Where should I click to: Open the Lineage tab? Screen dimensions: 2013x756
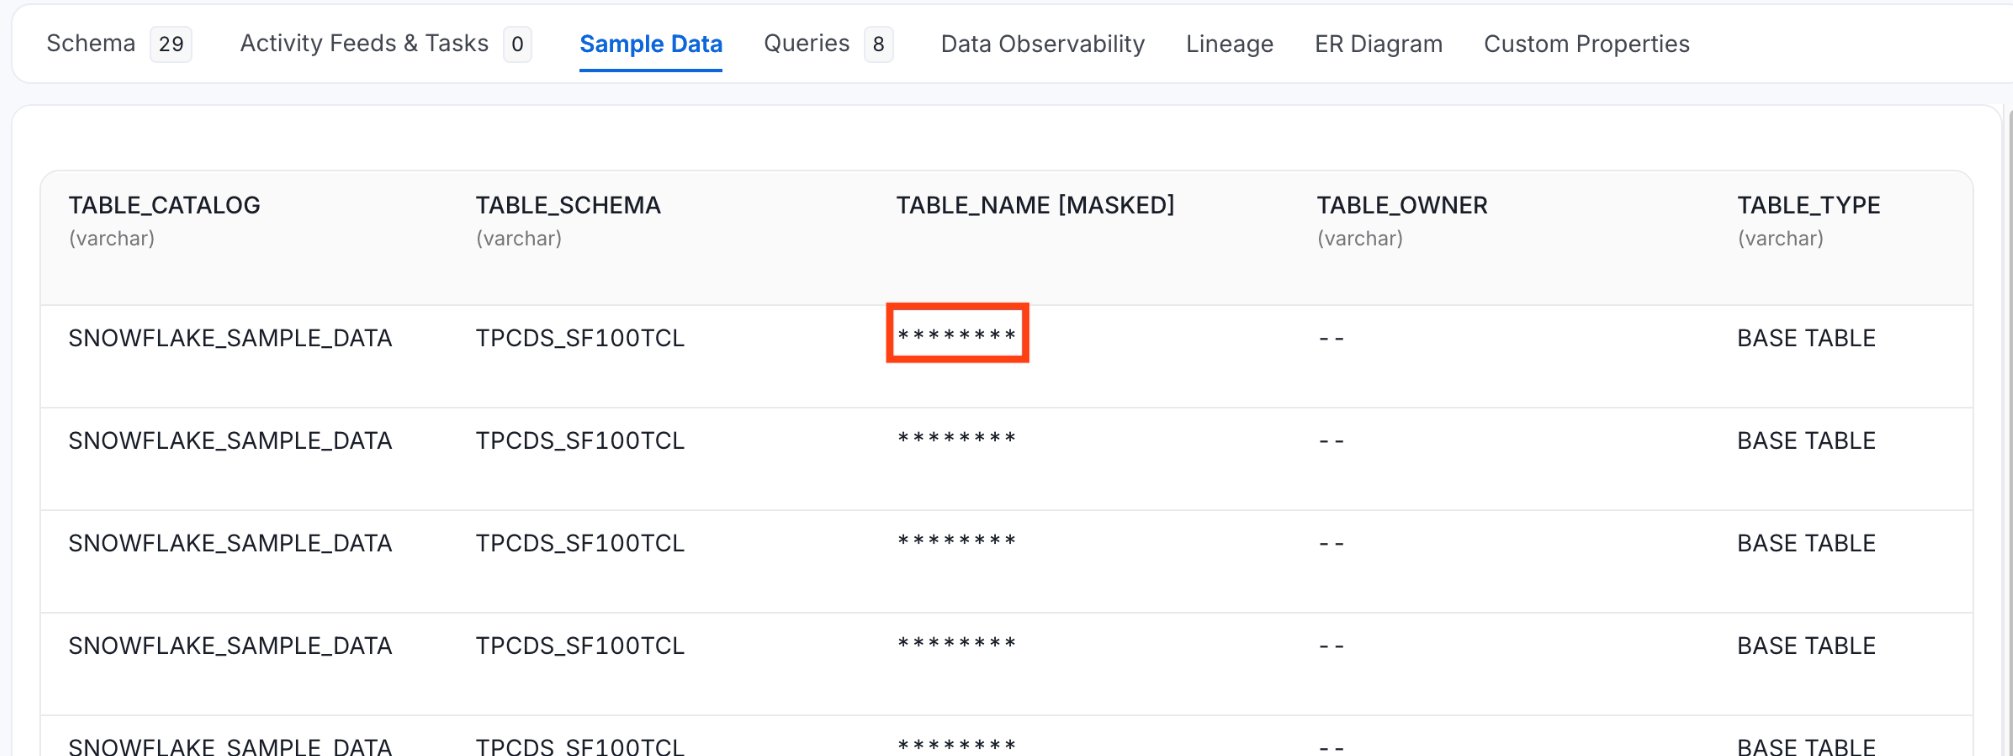point(1230,44)
